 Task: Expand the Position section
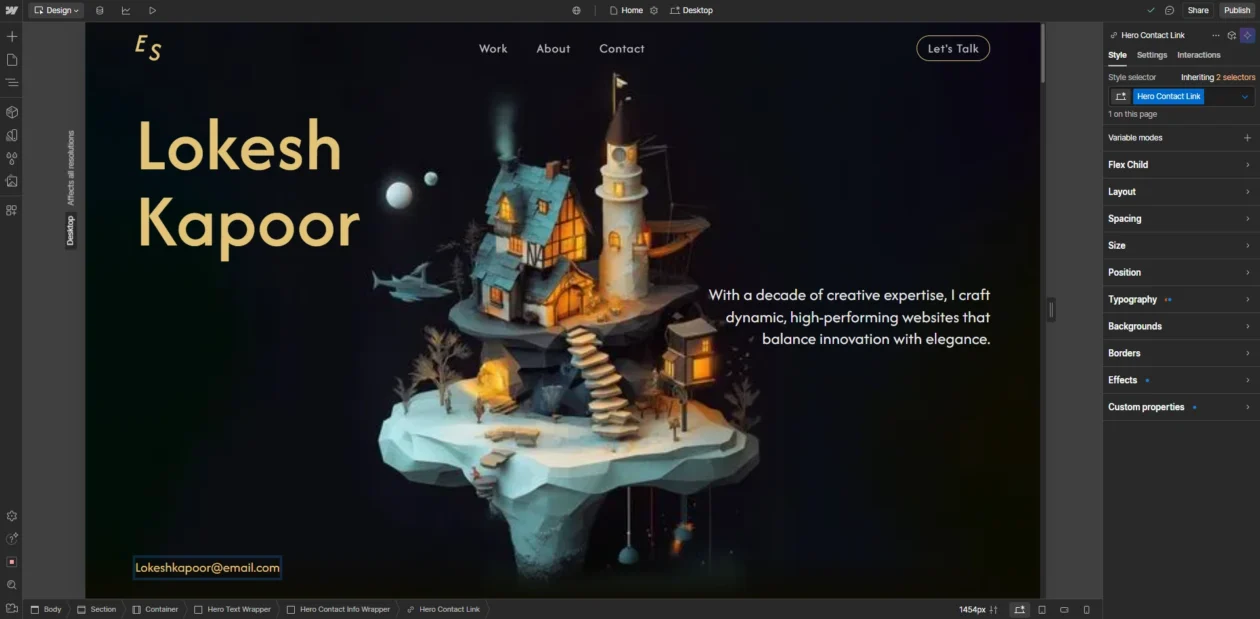tap(1180, 273)
